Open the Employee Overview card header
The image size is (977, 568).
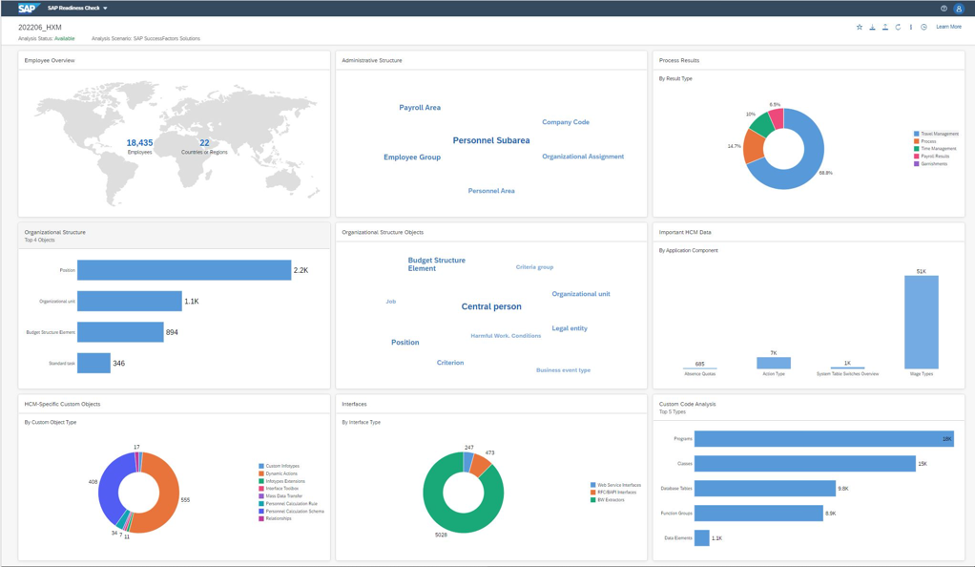[x=174, y=60]
